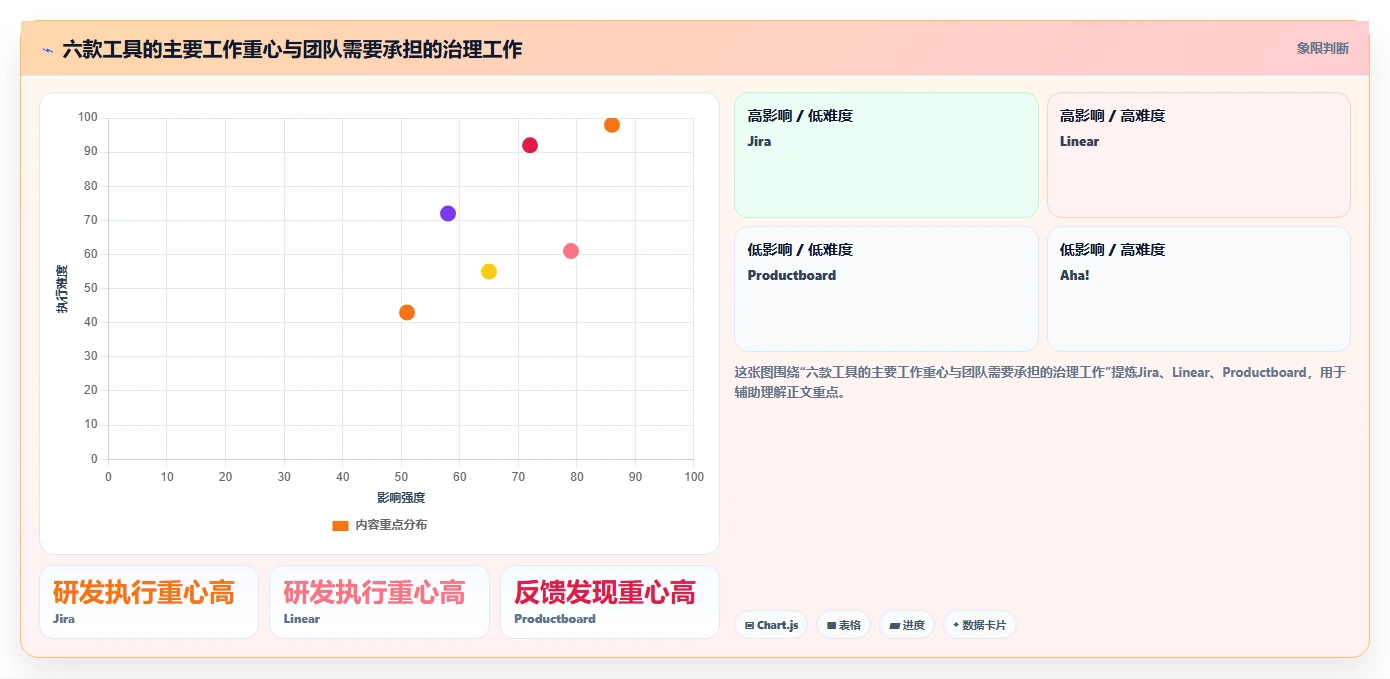Screen dimensions: 1390x679
Task: Select the pink data point on chart
Action: click(571, 251)
